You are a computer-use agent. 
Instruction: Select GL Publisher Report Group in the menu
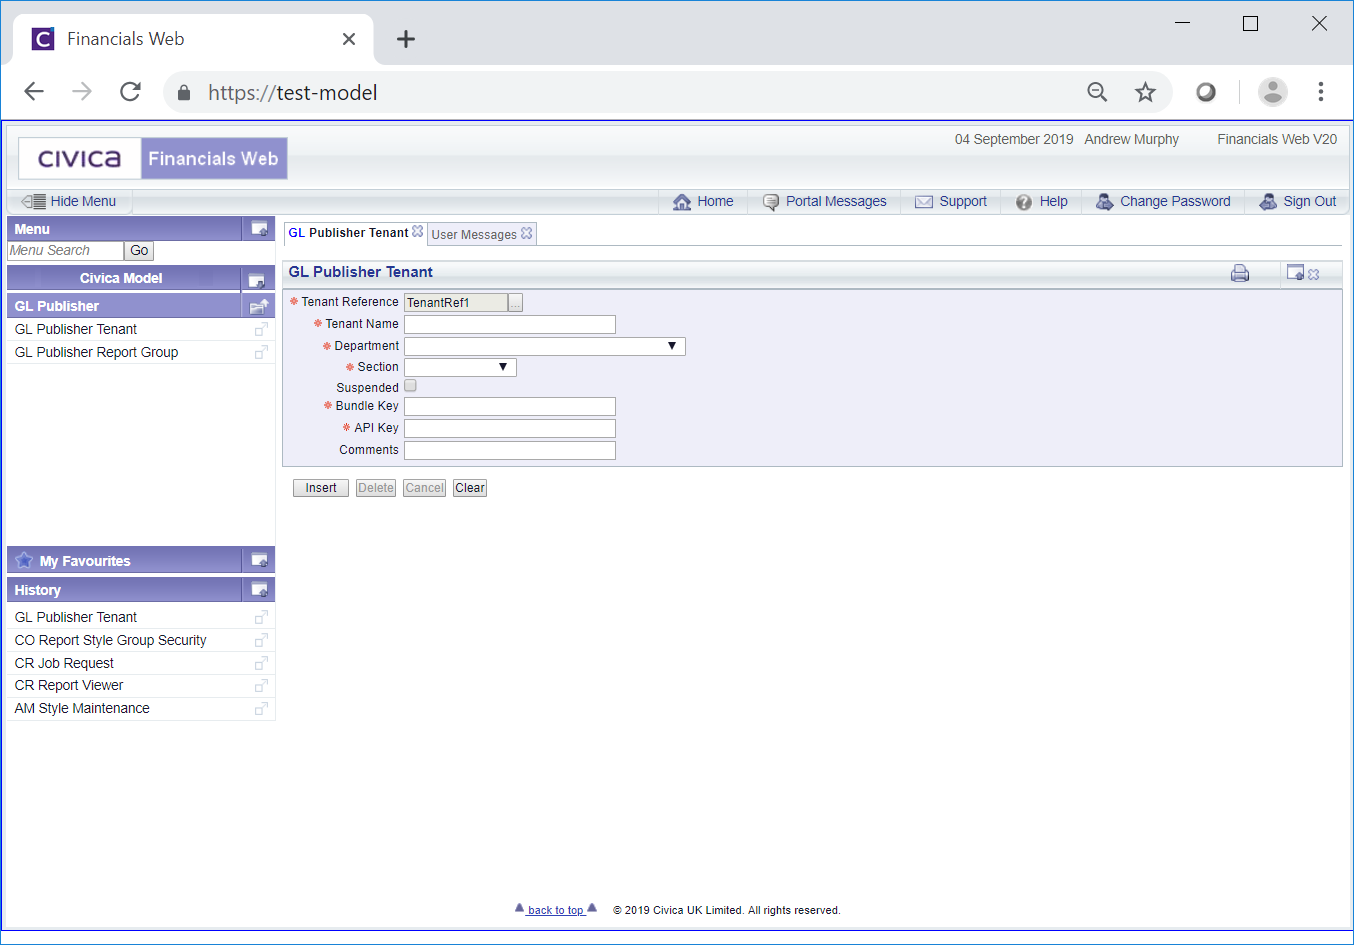96,352
